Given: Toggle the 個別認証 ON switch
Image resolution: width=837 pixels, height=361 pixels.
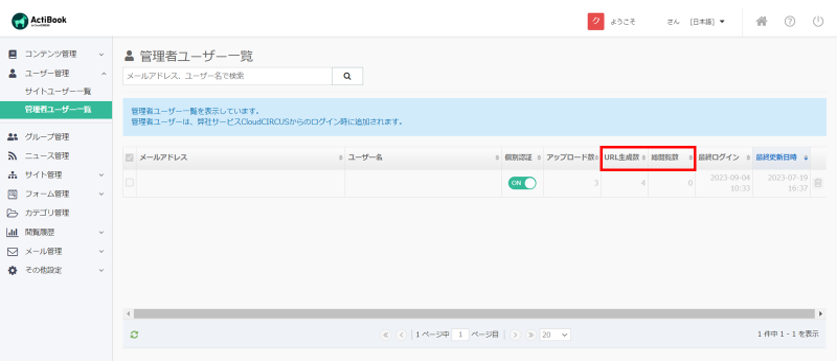Looking at the screenshot, I should click(x=522, y=183).
